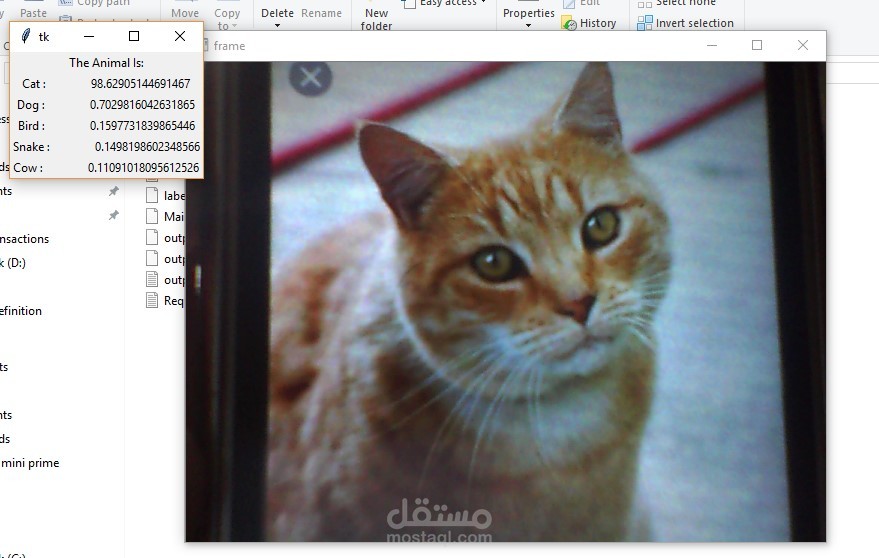
Task: Click the Dog label in tk window
Action: click(31, 105)
